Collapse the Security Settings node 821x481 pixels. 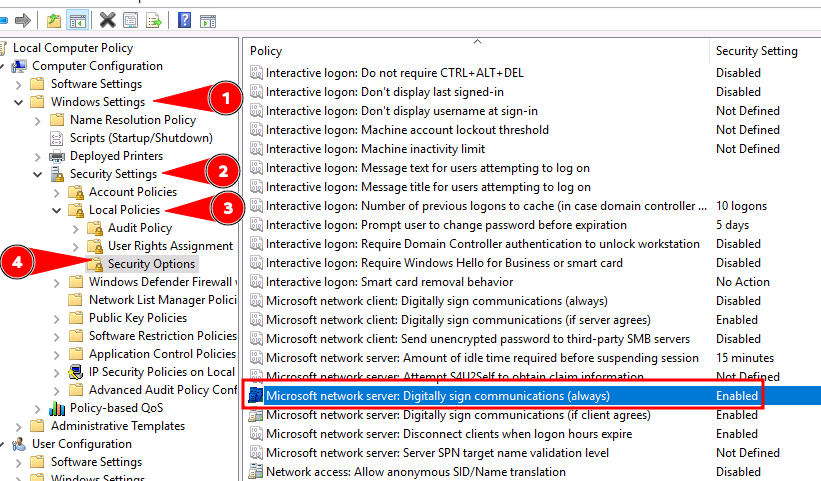click(38, 174)
